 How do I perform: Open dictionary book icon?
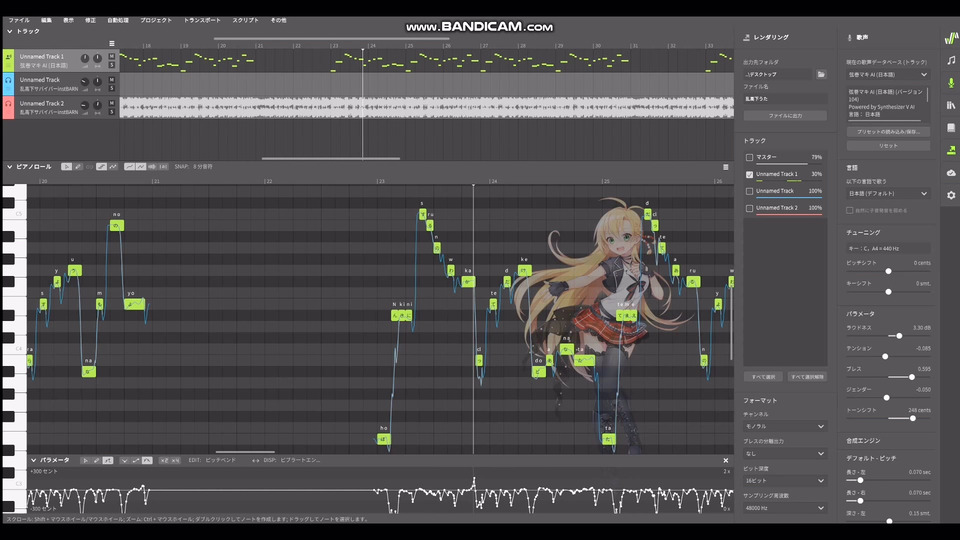point(951,128)
